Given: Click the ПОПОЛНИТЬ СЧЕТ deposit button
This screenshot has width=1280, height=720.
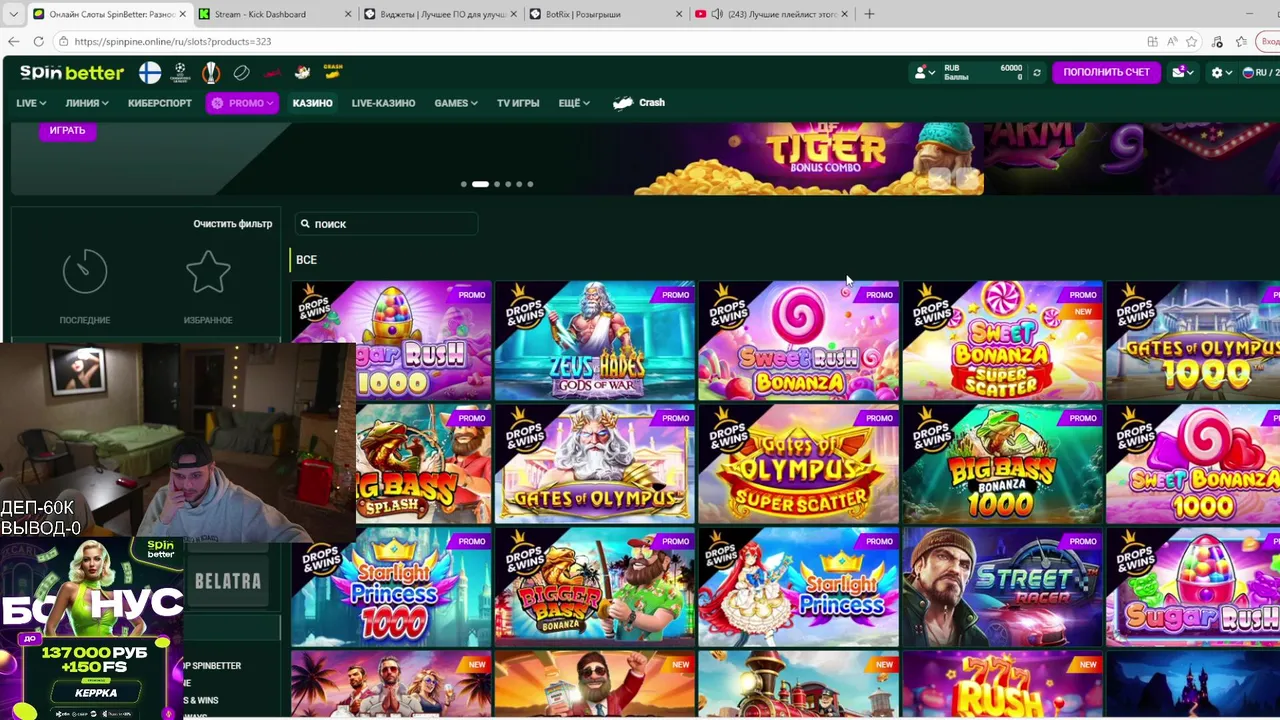Looking at the screenshot, I should 1106,72.
